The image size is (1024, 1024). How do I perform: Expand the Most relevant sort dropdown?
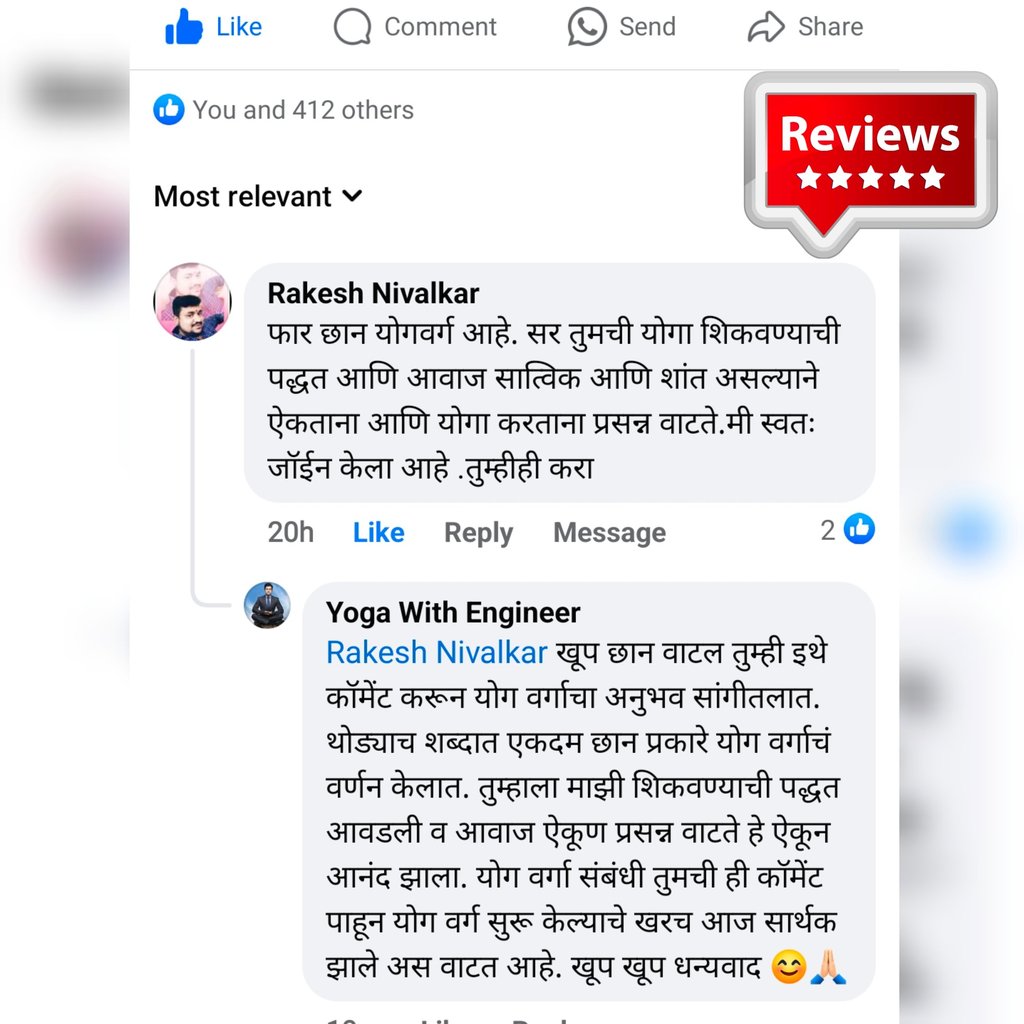258,196
